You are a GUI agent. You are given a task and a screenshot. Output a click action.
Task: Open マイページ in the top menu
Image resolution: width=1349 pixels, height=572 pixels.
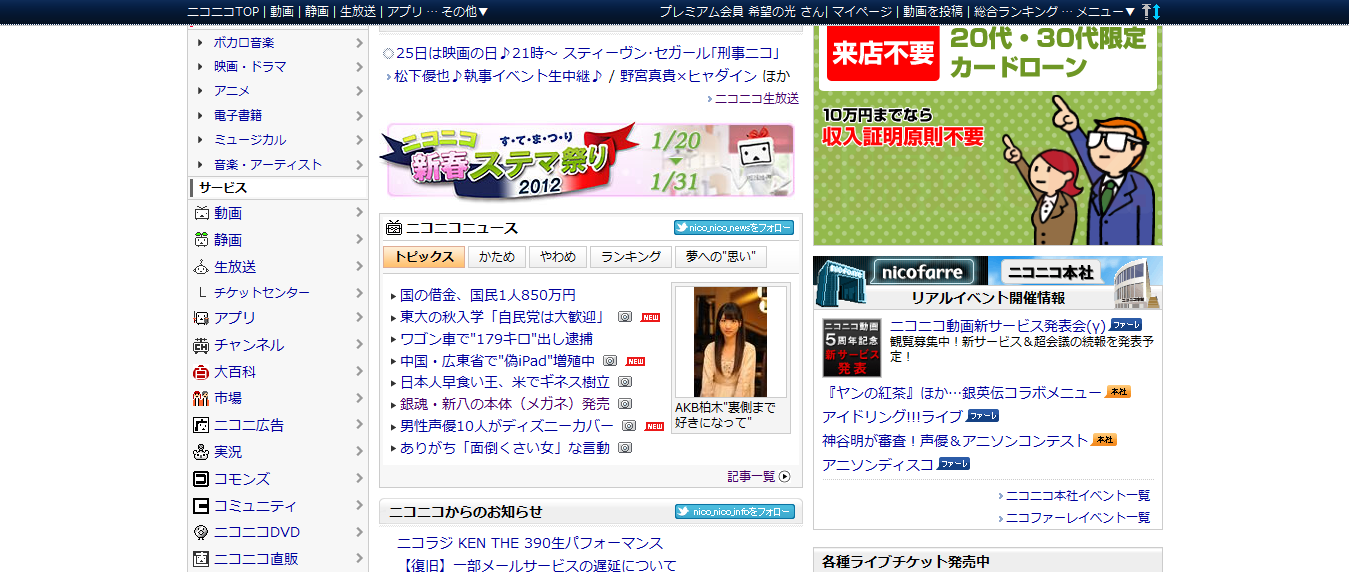click(862, 11)
